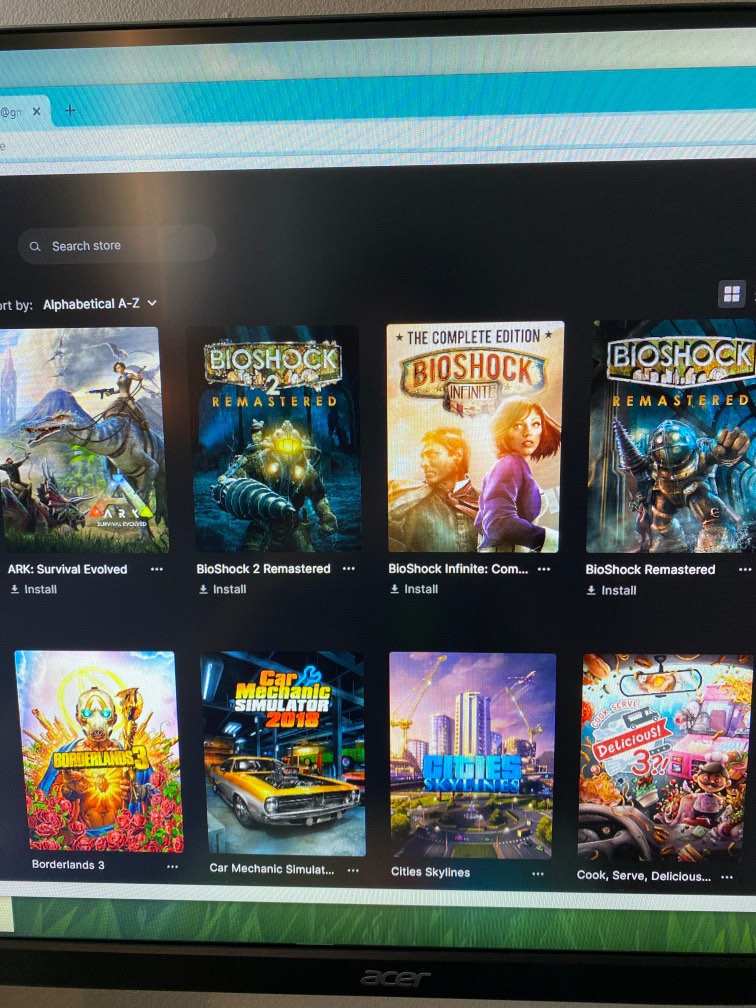This screenshot has height=1008, width=756.
Task: Open Cook, Serve, Delicious 3 cover
Action: [665, 757]
